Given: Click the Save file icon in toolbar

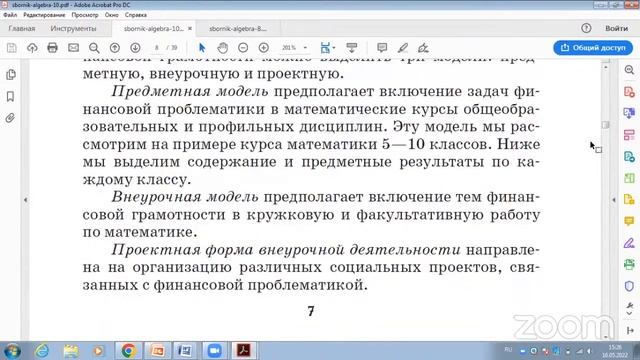Looking at the screenshot, I should (x=12, y=48).
